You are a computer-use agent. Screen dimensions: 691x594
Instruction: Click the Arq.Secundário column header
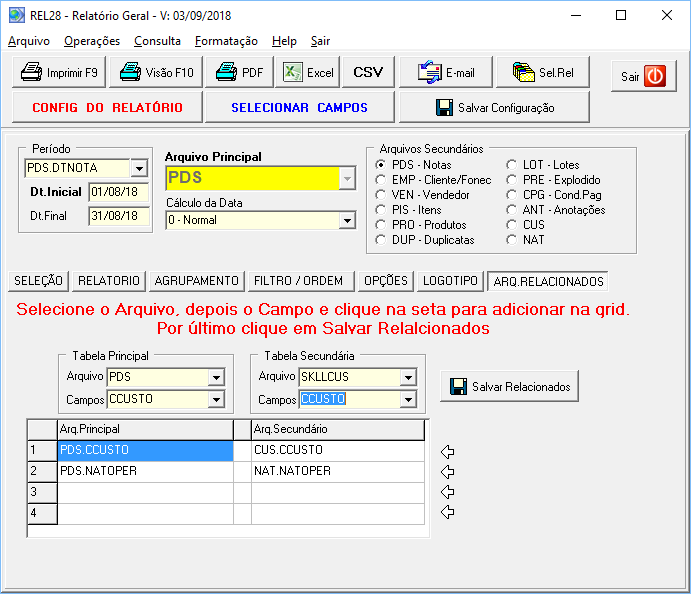pyautogui.click(x=338, y=430)
